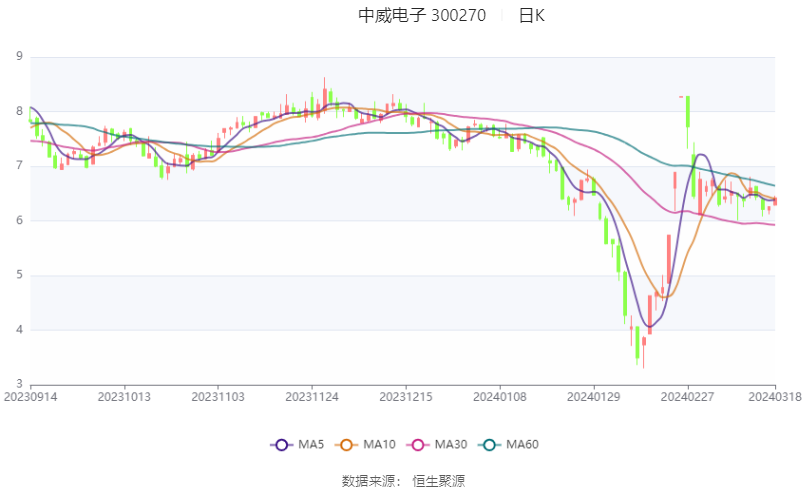Image resolution: width=807 pixels, height=491 pixels.
Task: Click the 数据来源 label text
Action: coord(367,481)
